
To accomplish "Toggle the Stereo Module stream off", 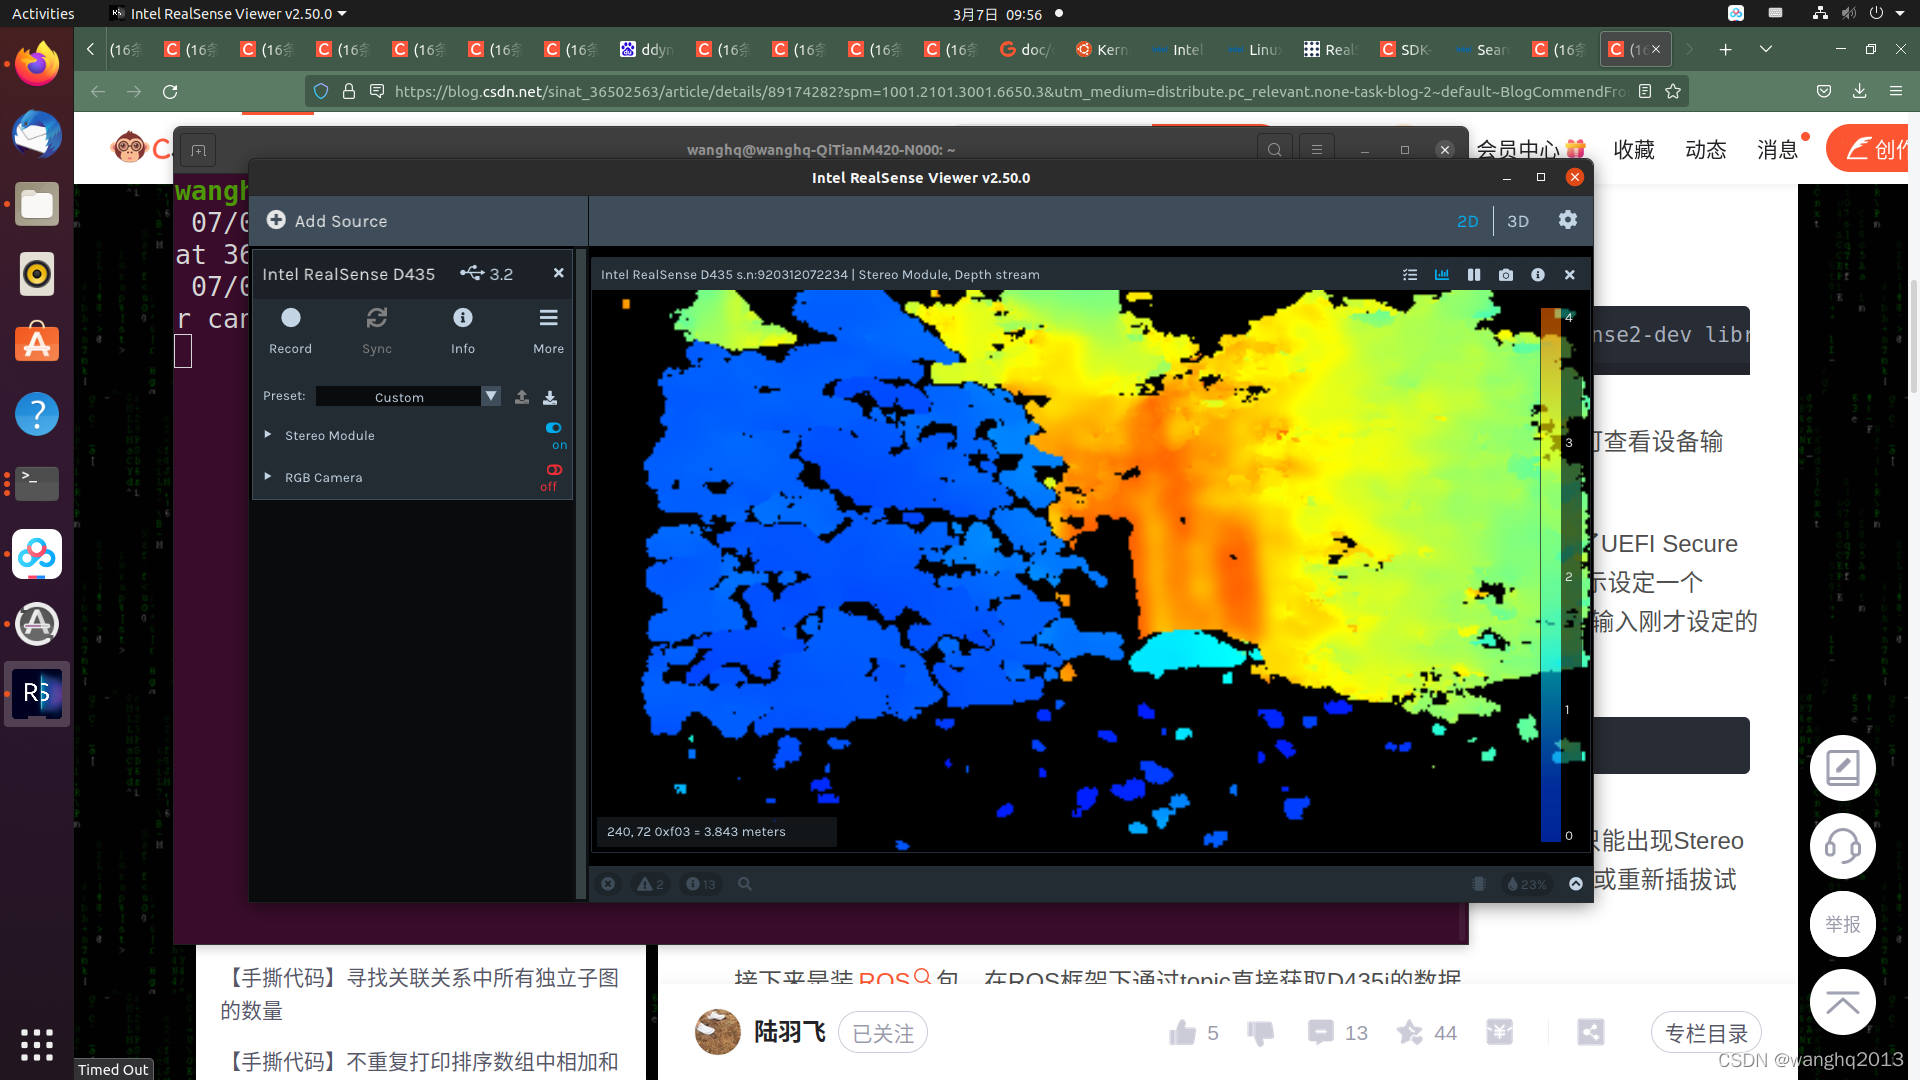I will point(554,428).
